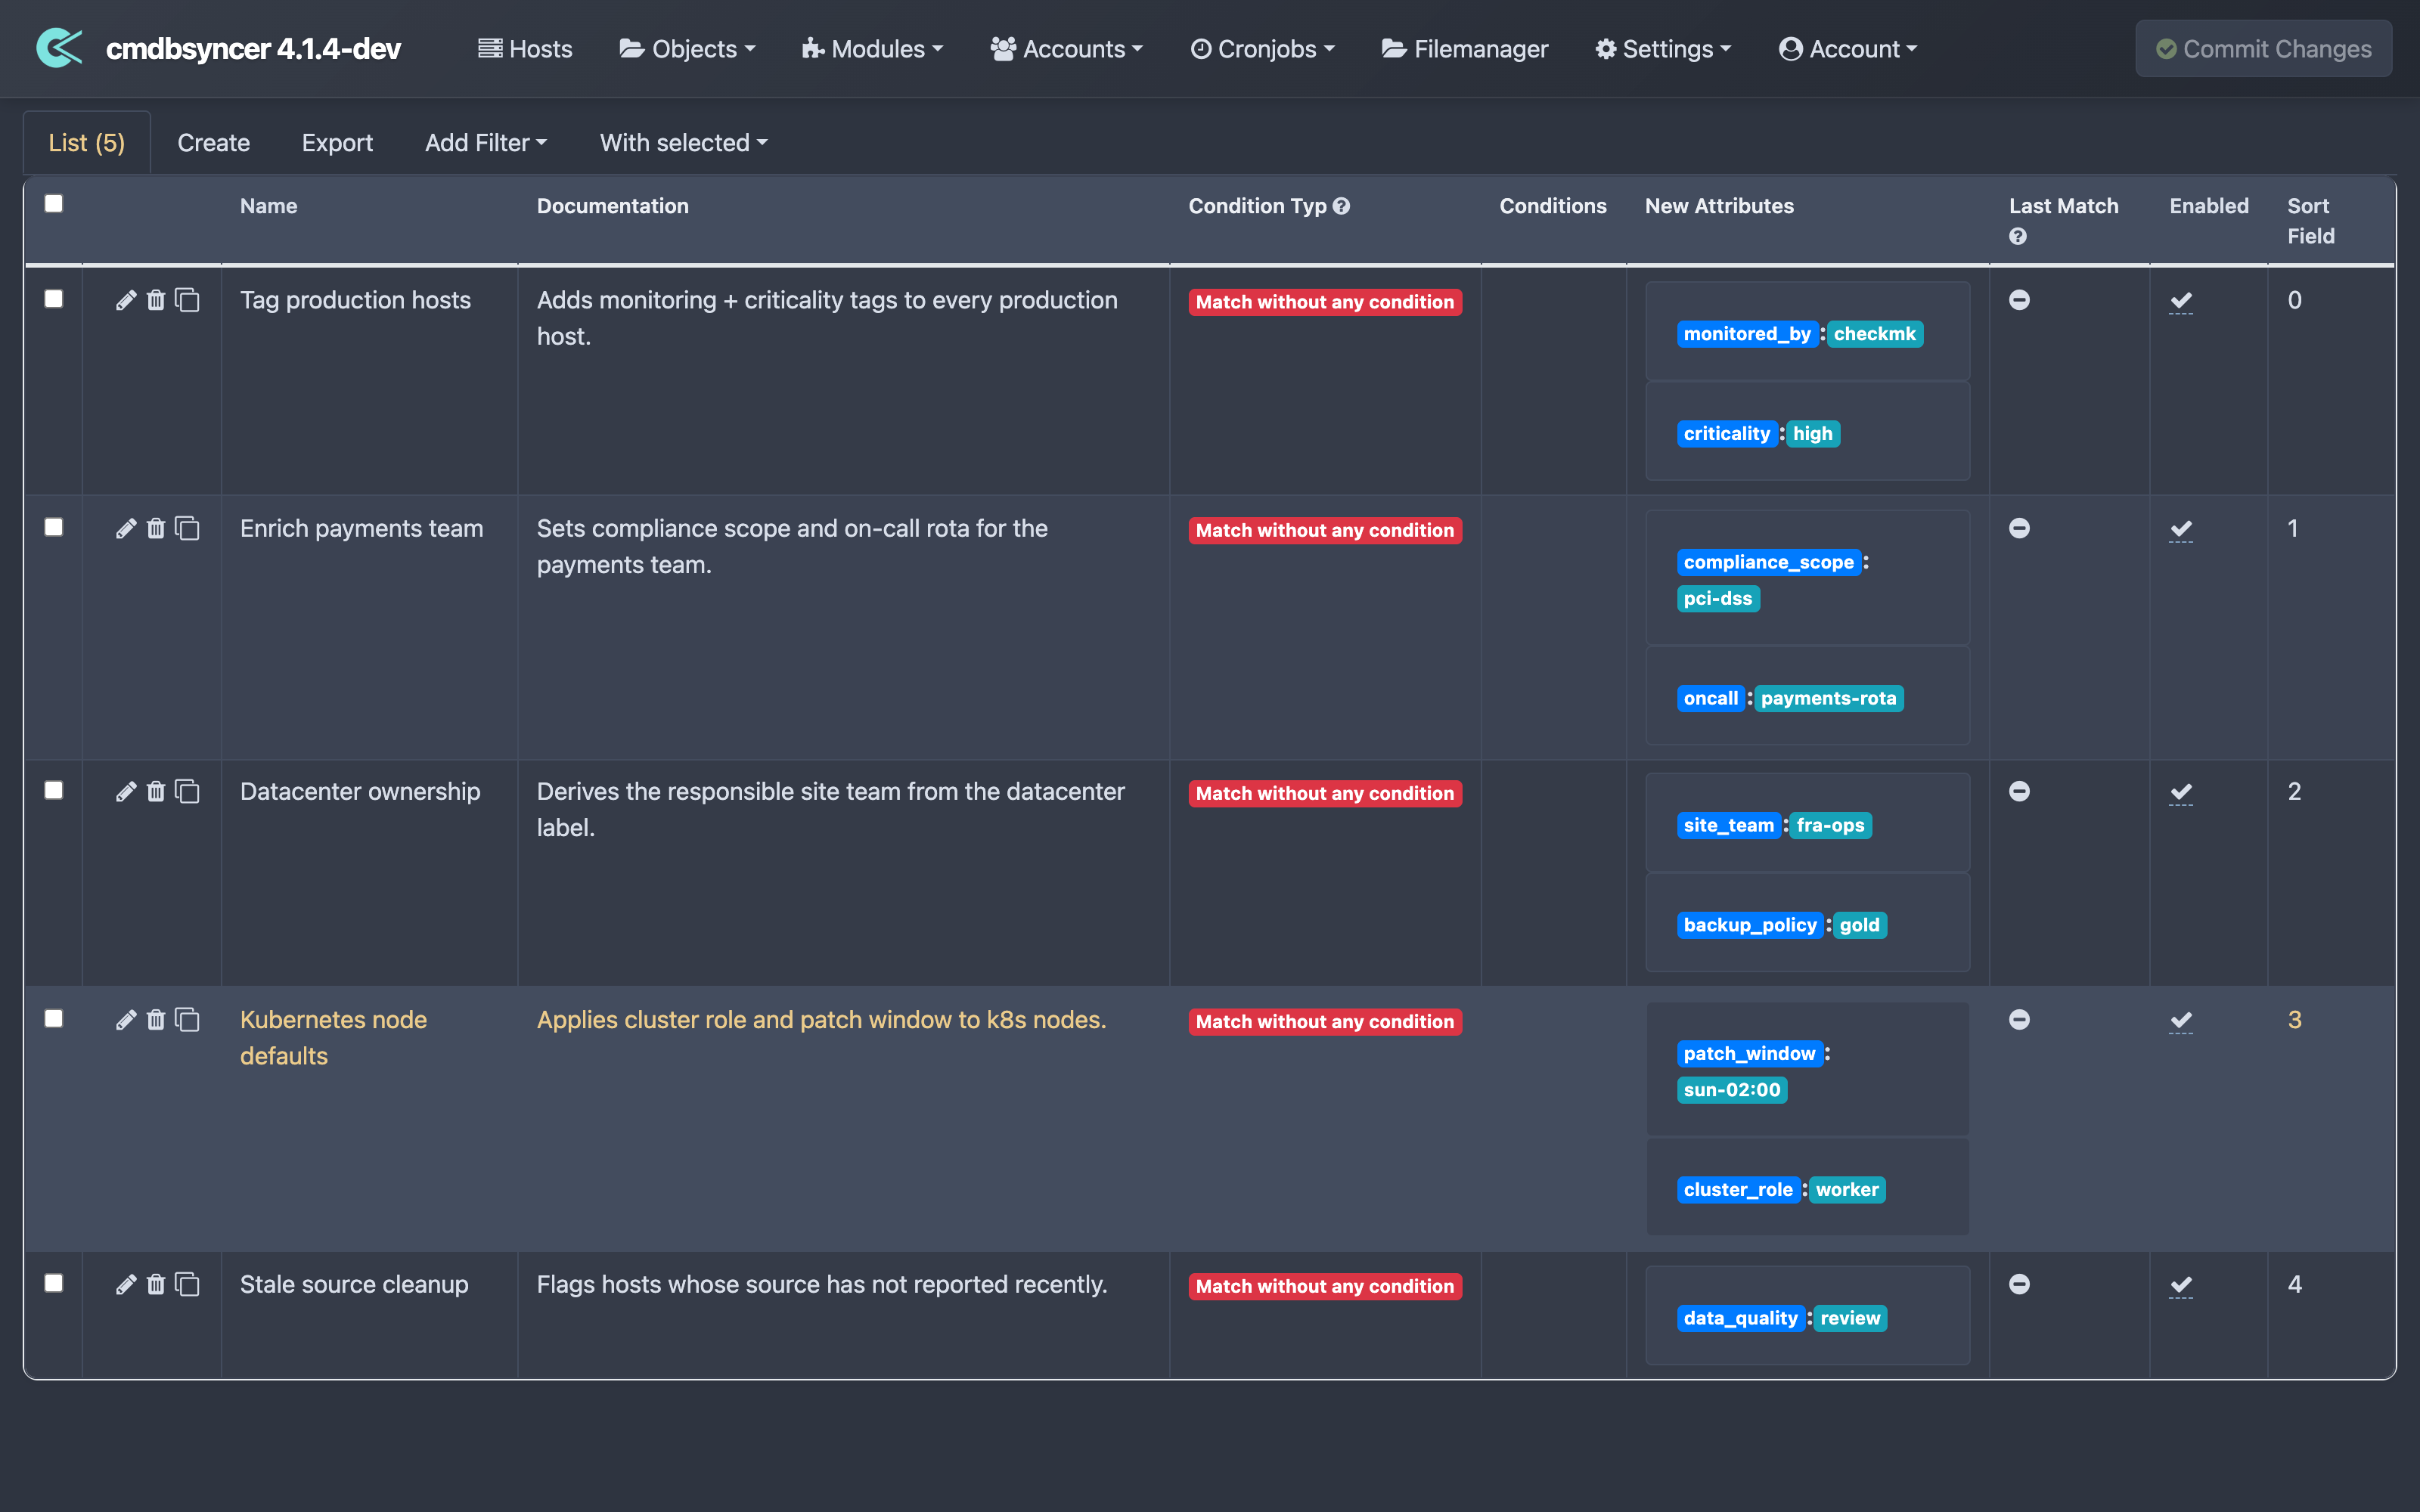Click the Documentation column header
The height and width of the screenshot is (1512, 2420).
613,206
